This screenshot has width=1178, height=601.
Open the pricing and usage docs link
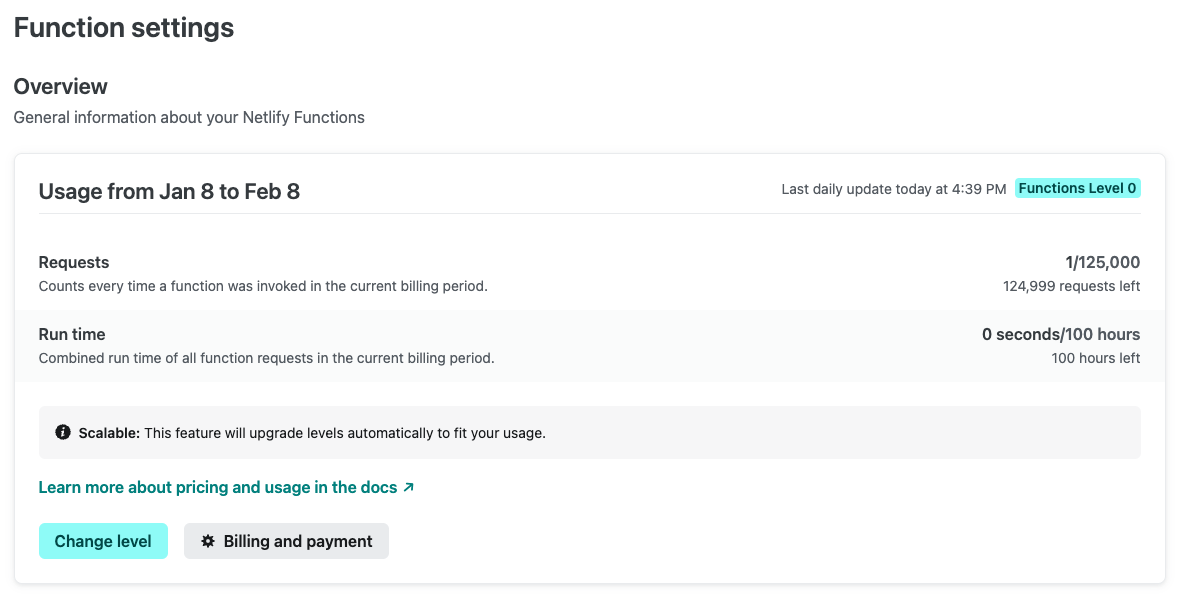coord(226,488)
